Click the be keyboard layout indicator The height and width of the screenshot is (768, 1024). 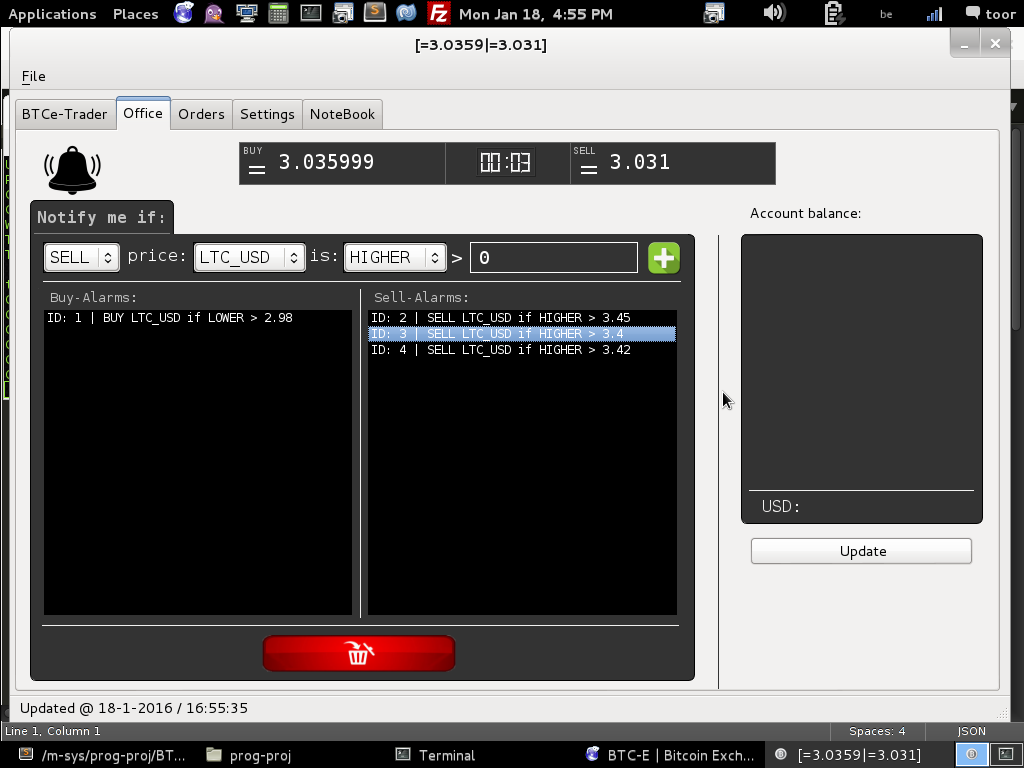click(x=886, y=14)
